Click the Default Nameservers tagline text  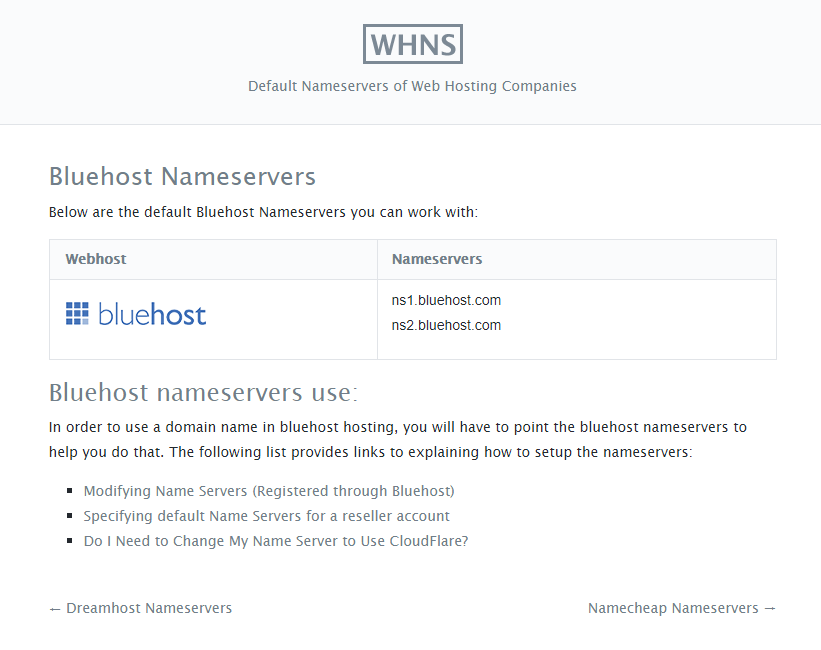point(412,86)
